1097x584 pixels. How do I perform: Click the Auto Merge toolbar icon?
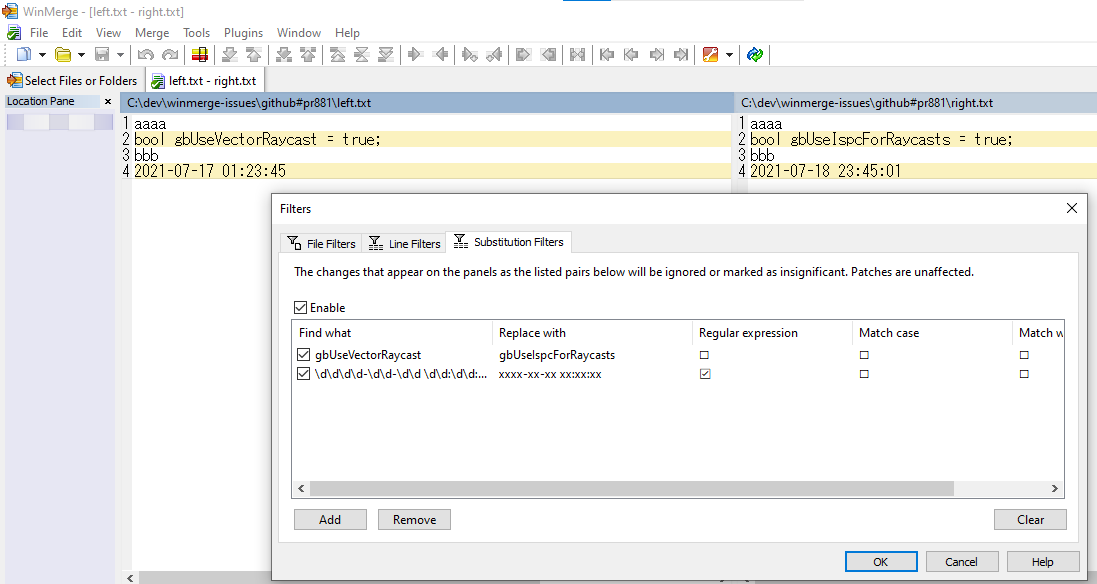[x=577, y=55]
